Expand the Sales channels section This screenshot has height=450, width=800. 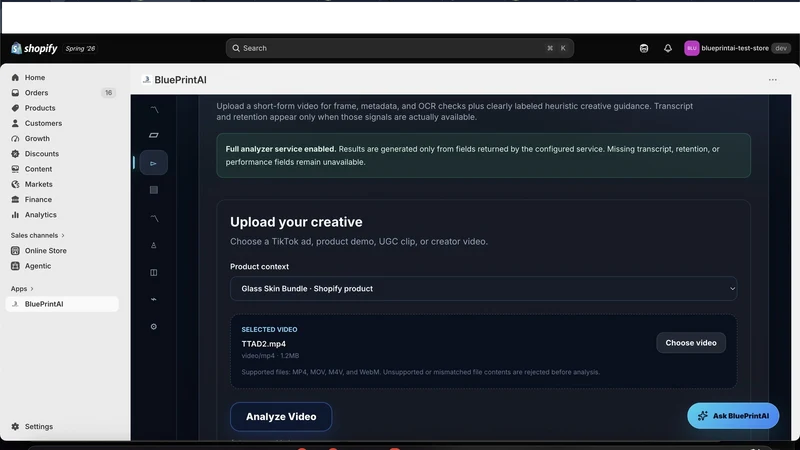pos(38,235)
